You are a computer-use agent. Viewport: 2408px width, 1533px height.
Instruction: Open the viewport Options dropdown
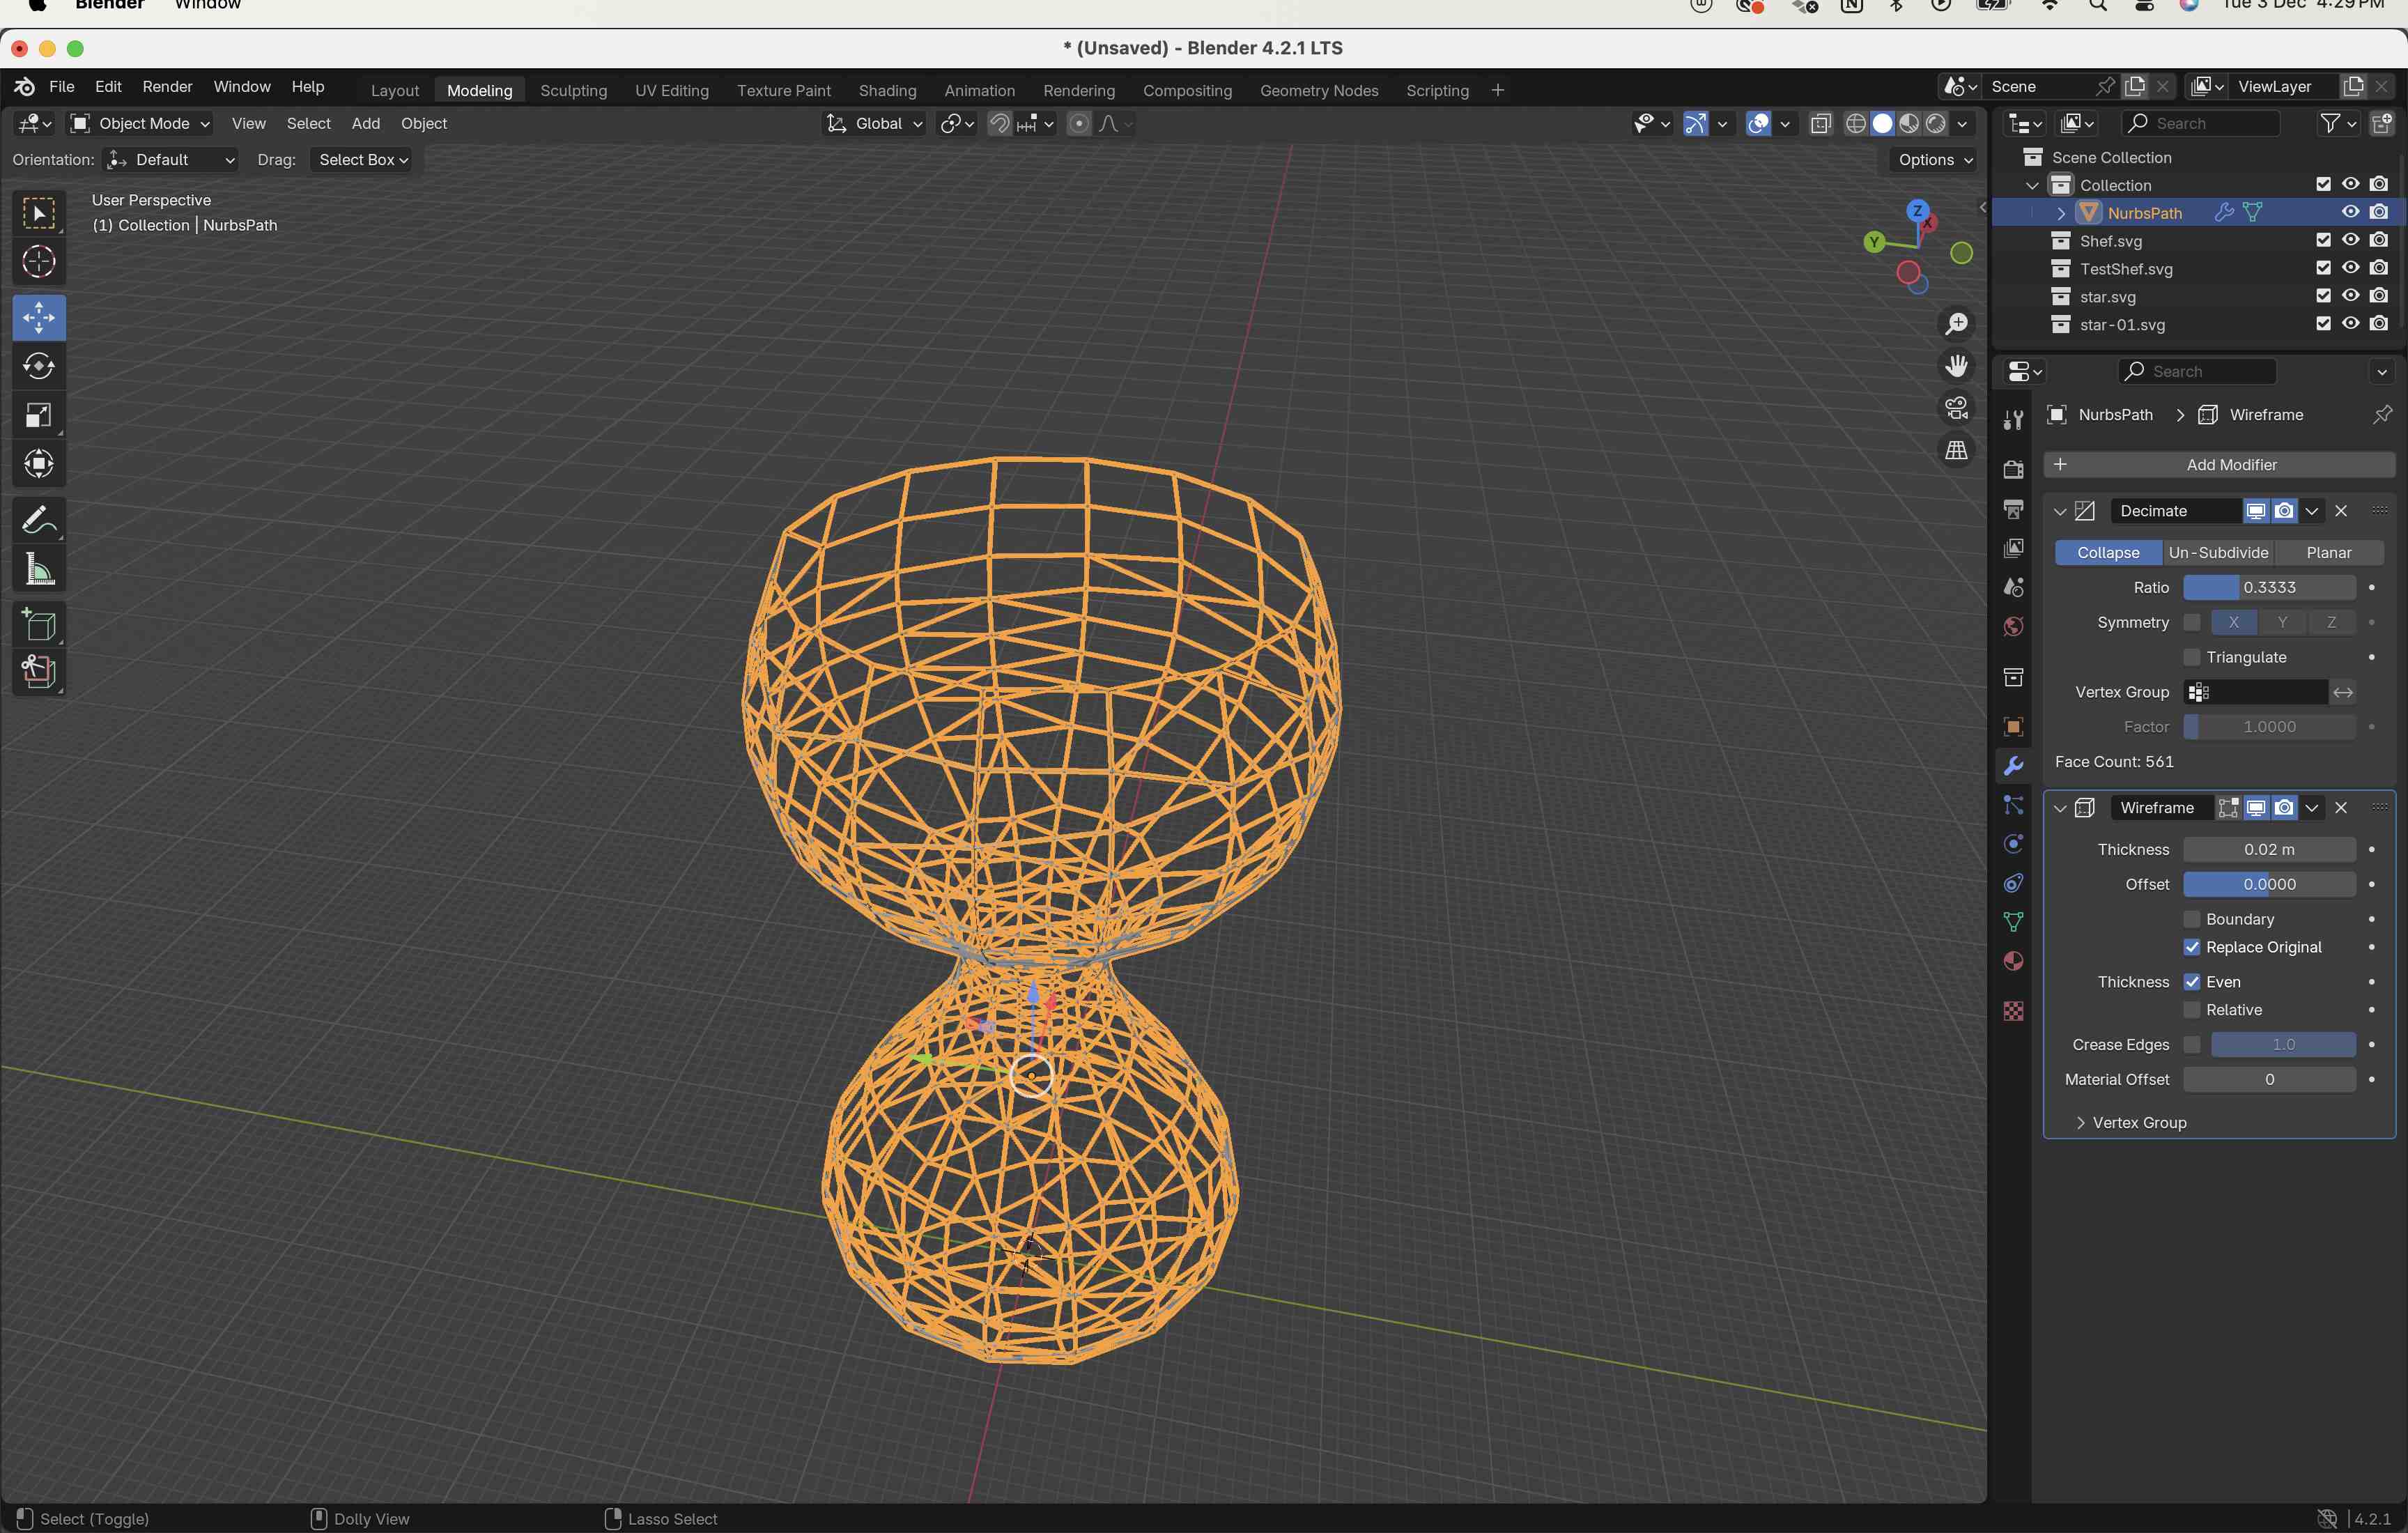(1935, 160)
